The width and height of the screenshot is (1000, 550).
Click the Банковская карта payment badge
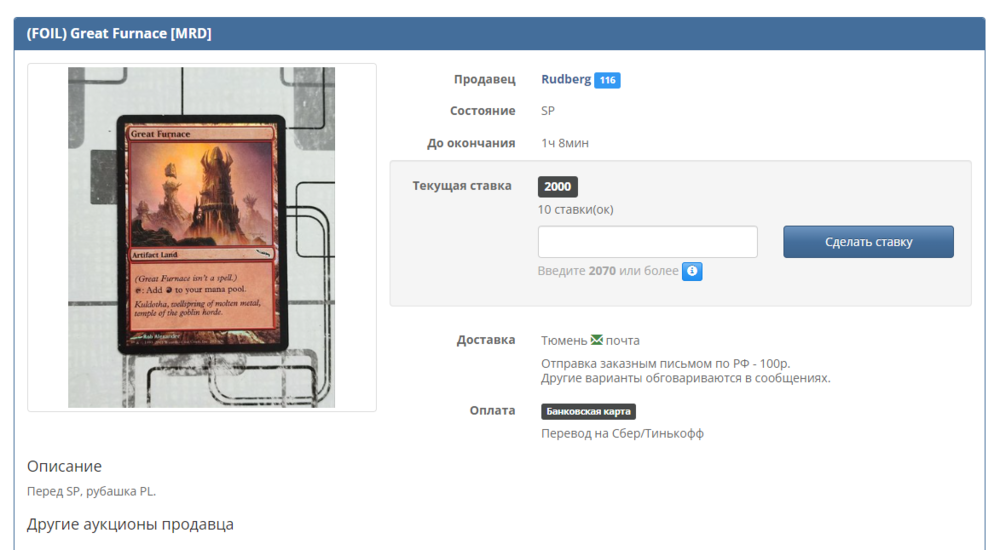[x=588, y=411]
